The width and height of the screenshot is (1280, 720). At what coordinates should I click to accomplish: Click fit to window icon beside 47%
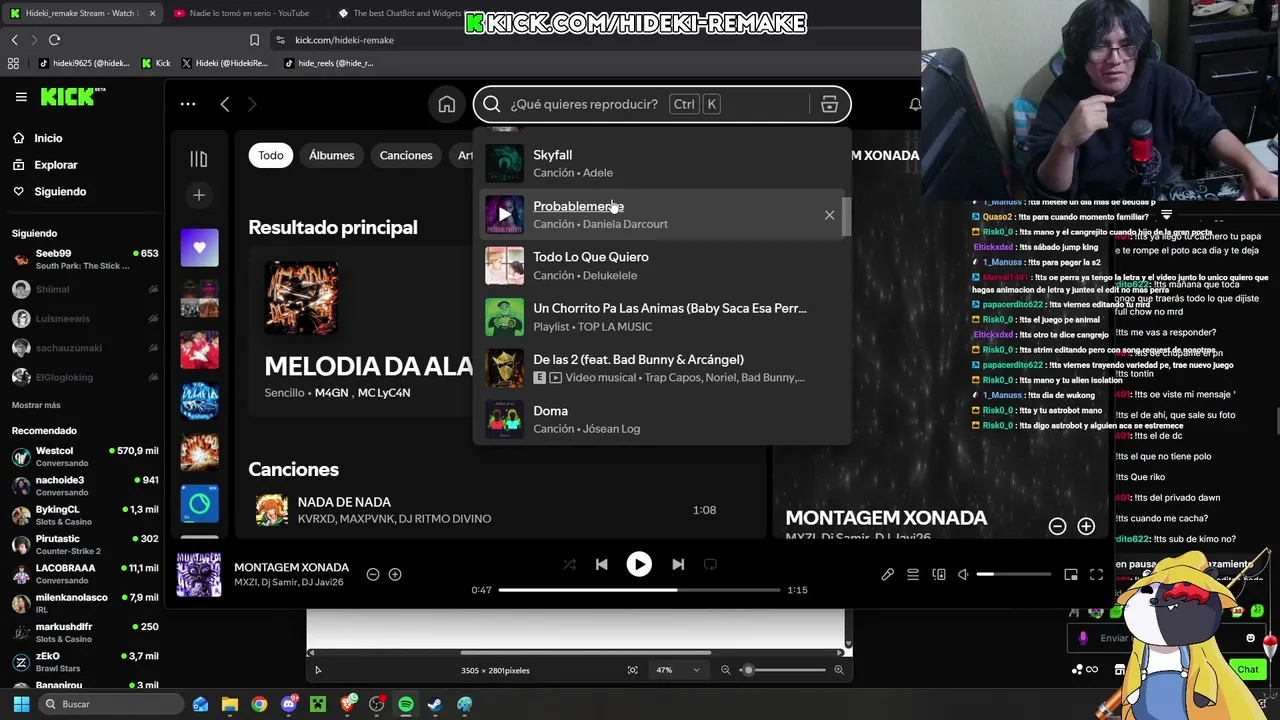pyautogui.click(x=632, y=670)
